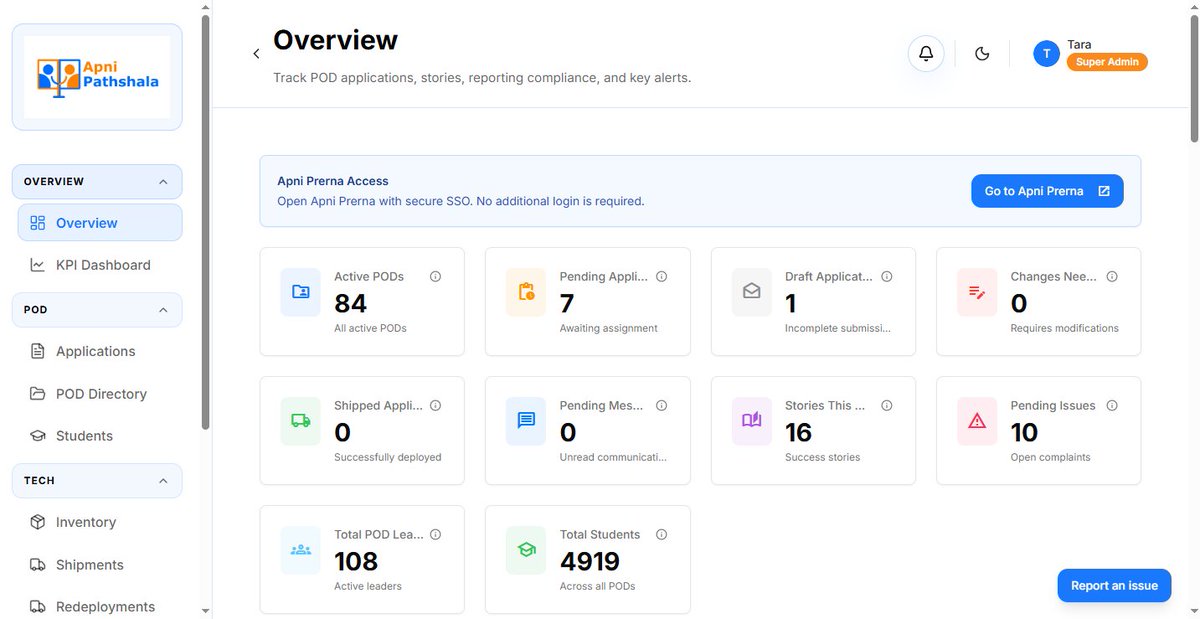The width and height of the screenshot is (1200, 619).
Task: Show info for Total Students card
Action: point(661,535)
